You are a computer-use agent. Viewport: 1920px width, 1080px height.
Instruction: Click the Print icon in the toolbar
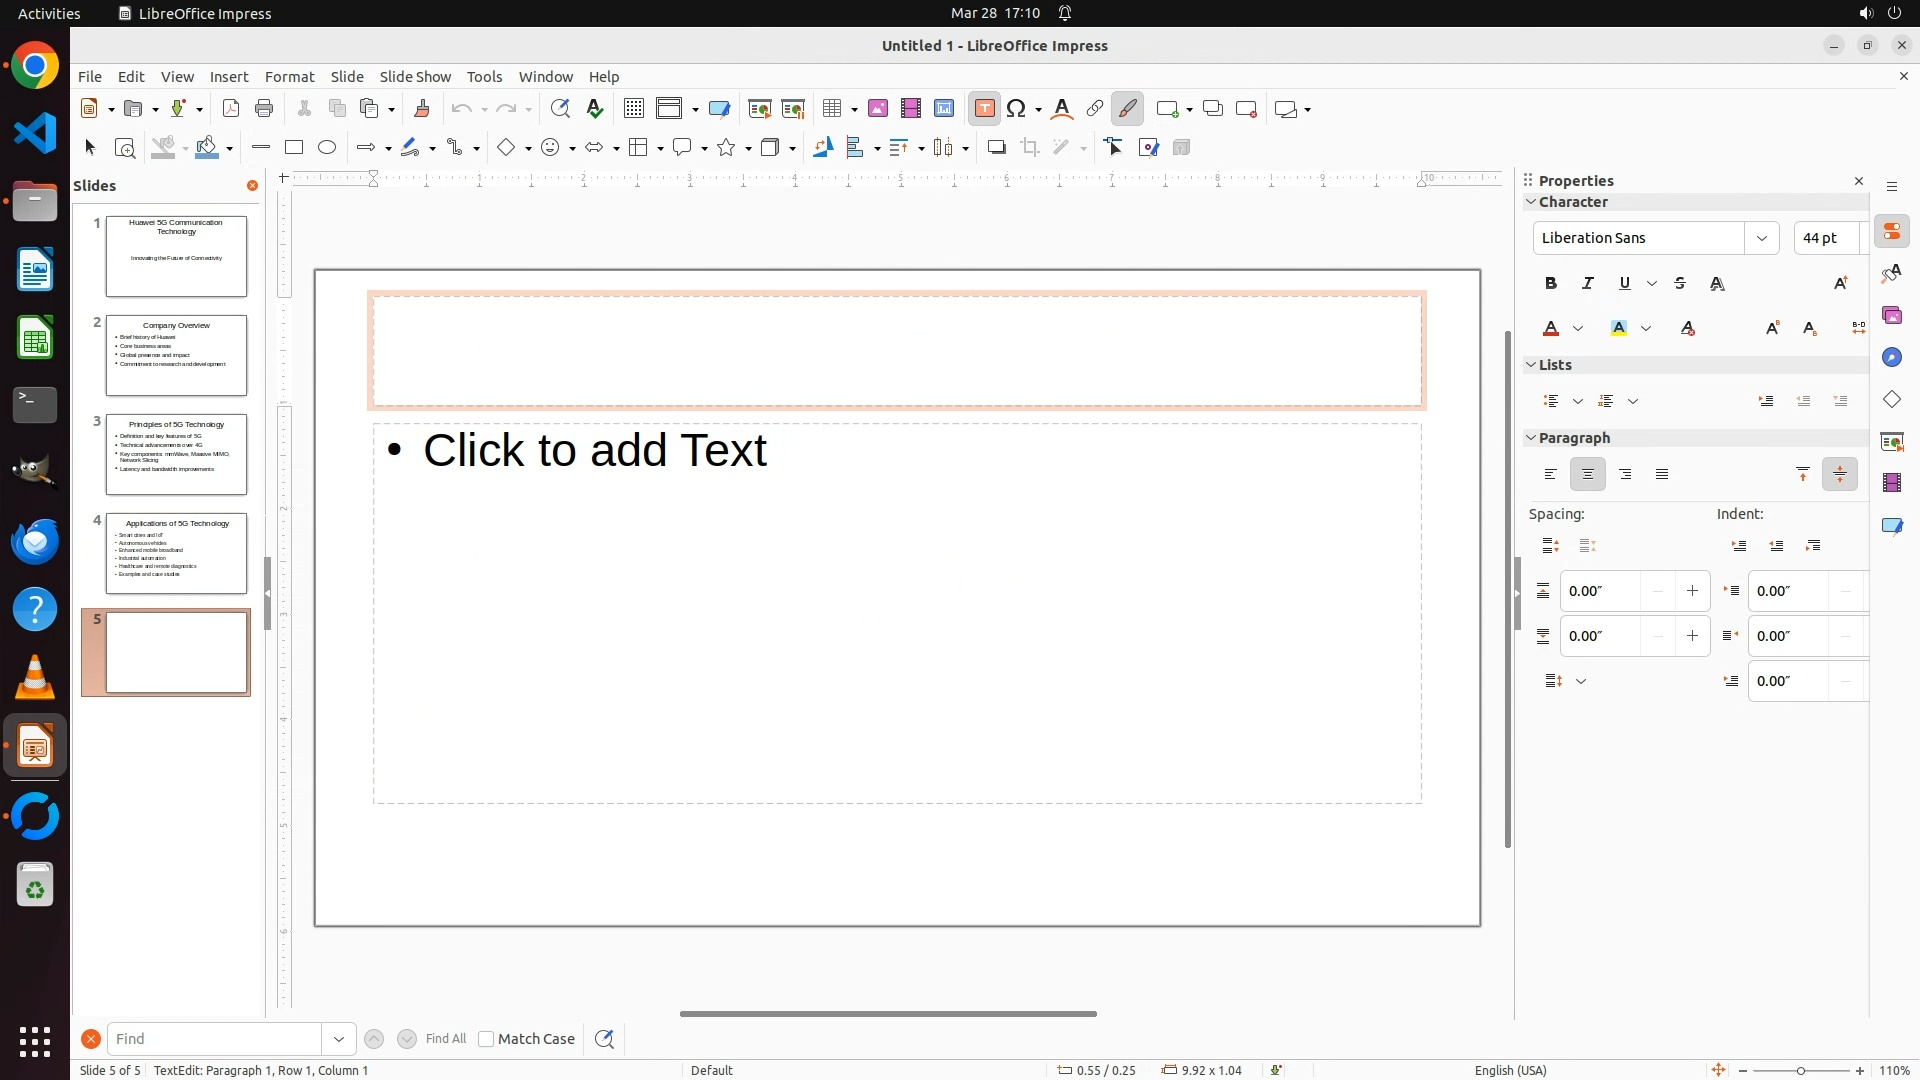tap(264, 109)
